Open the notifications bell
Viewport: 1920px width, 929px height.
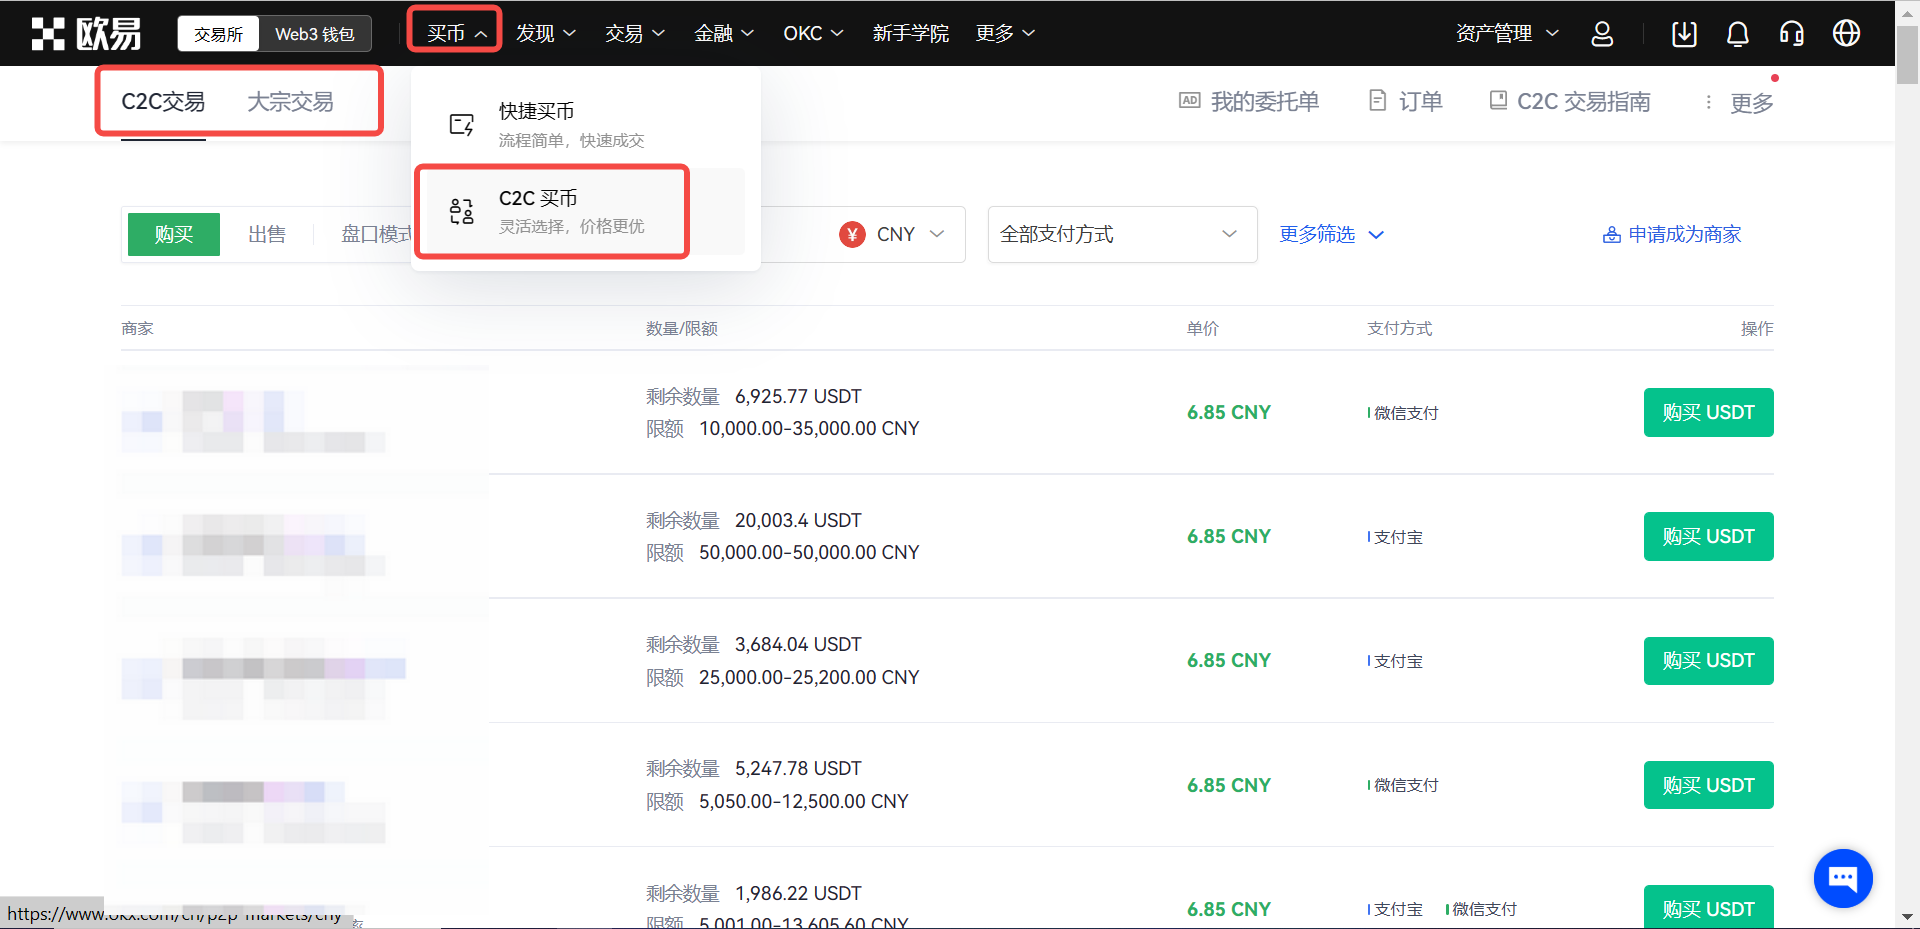point(1738,34)
